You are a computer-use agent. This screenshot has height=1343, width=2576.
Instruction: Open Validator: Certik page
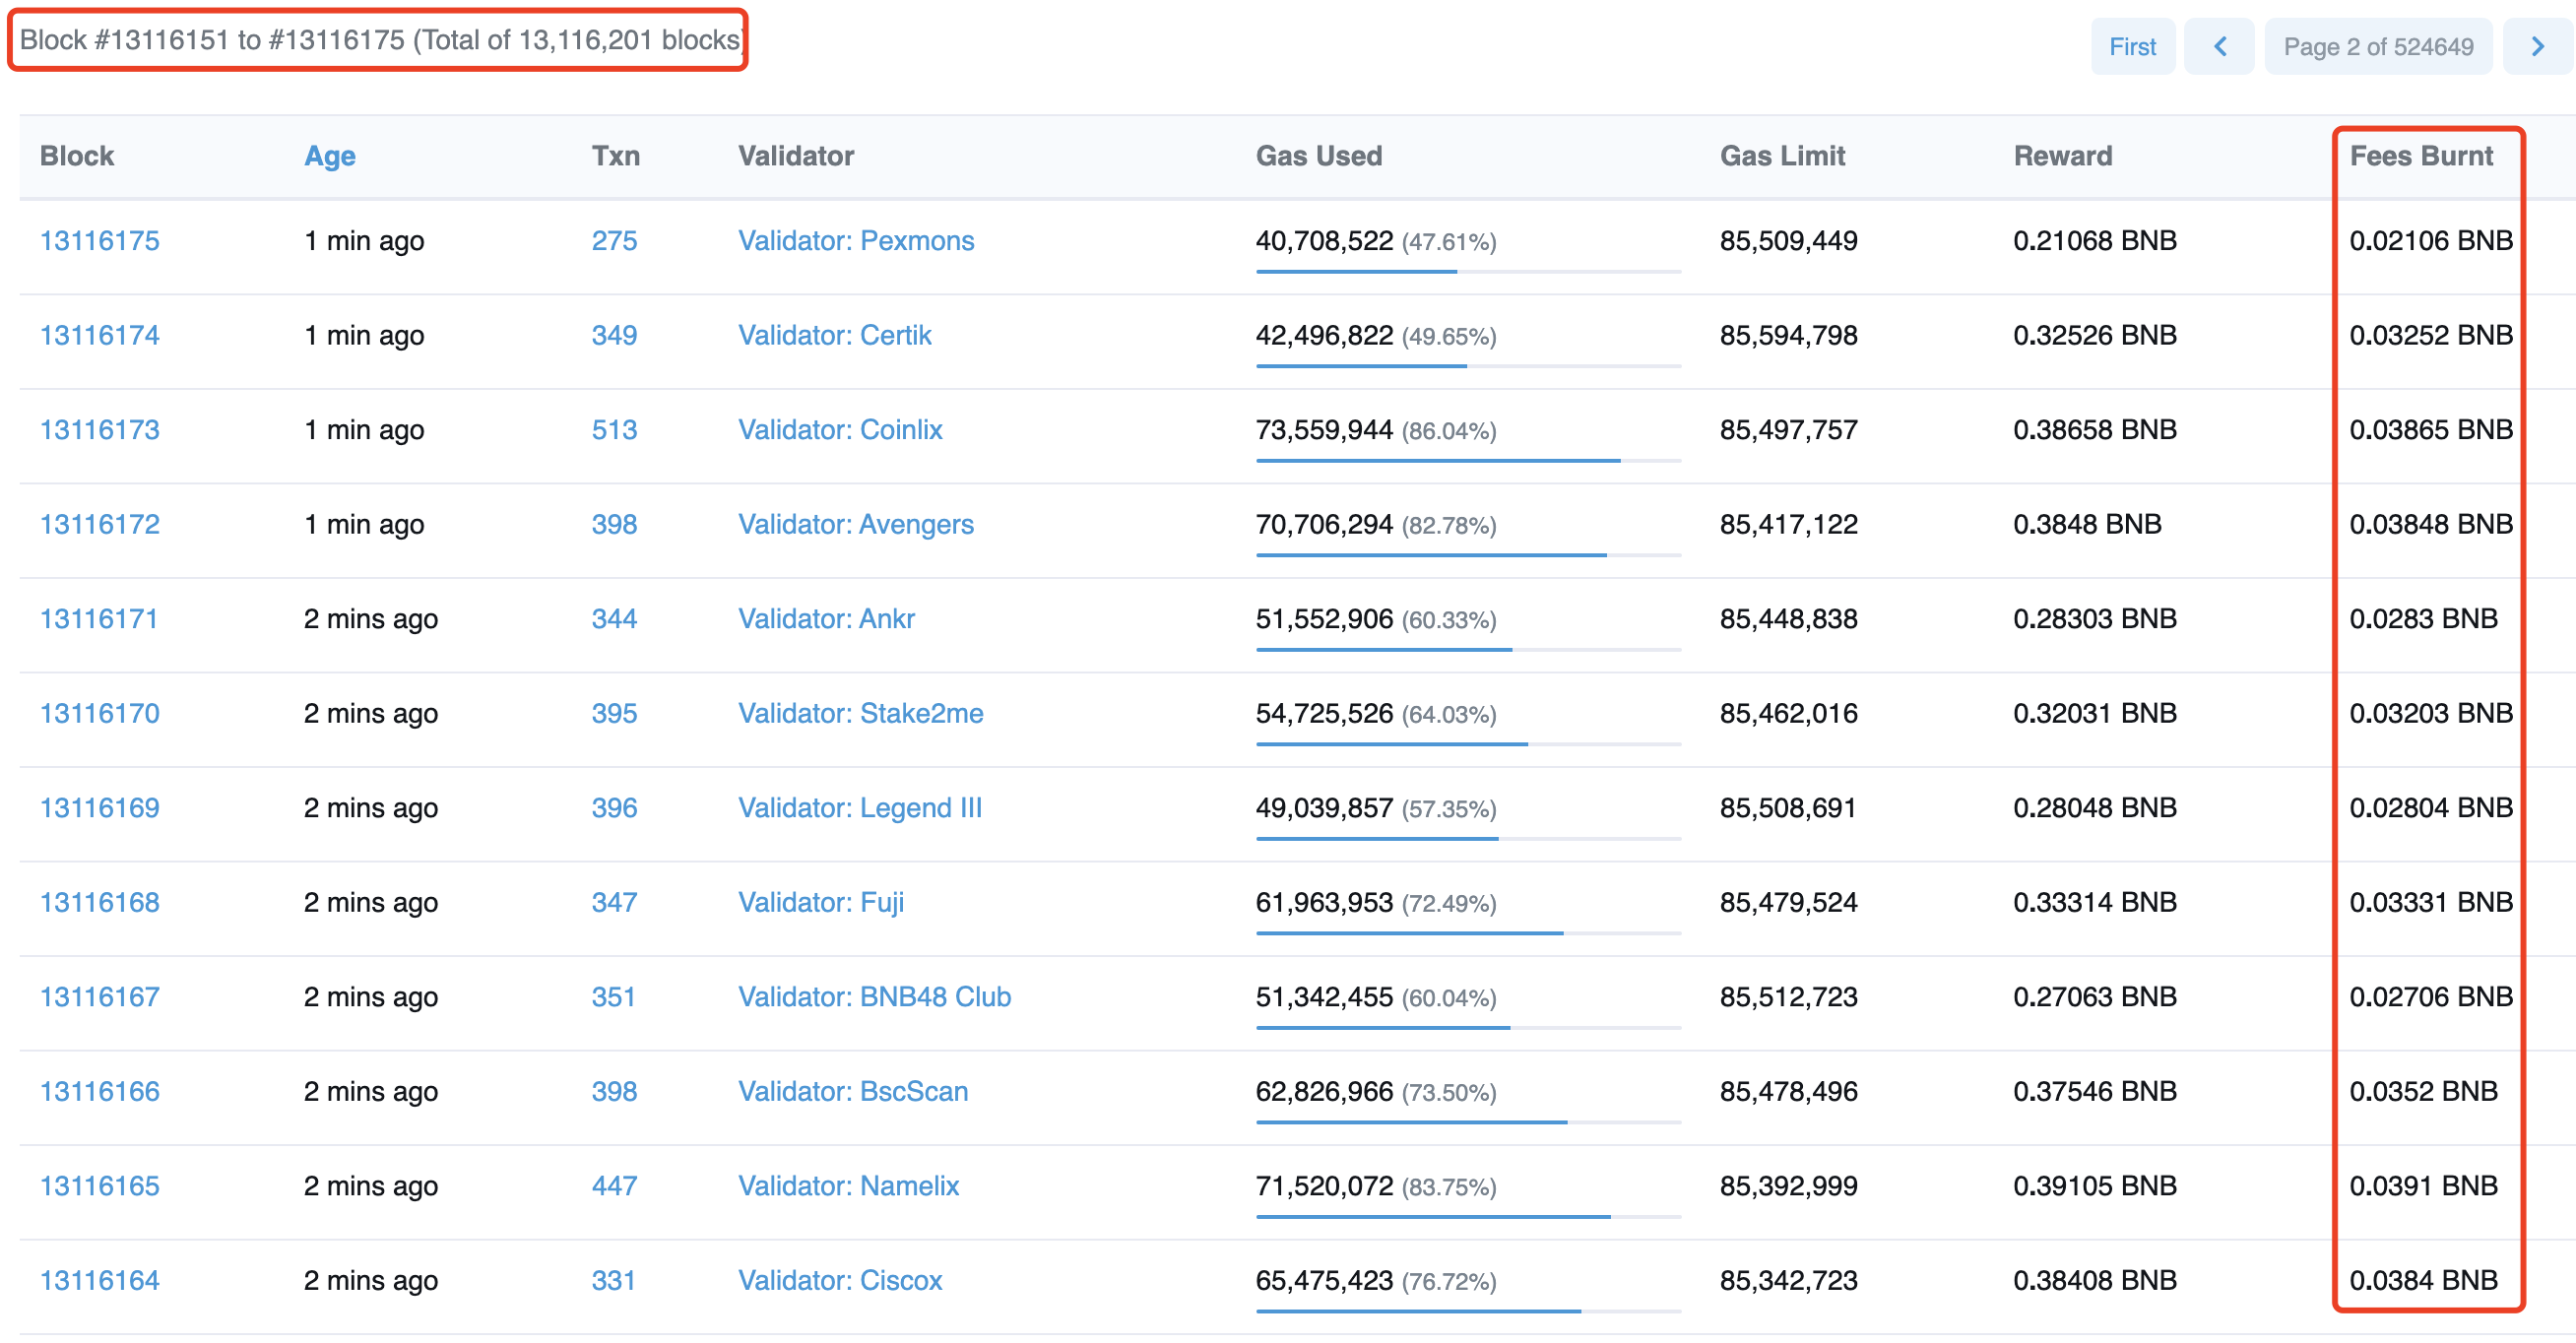[x=834, y=336]
